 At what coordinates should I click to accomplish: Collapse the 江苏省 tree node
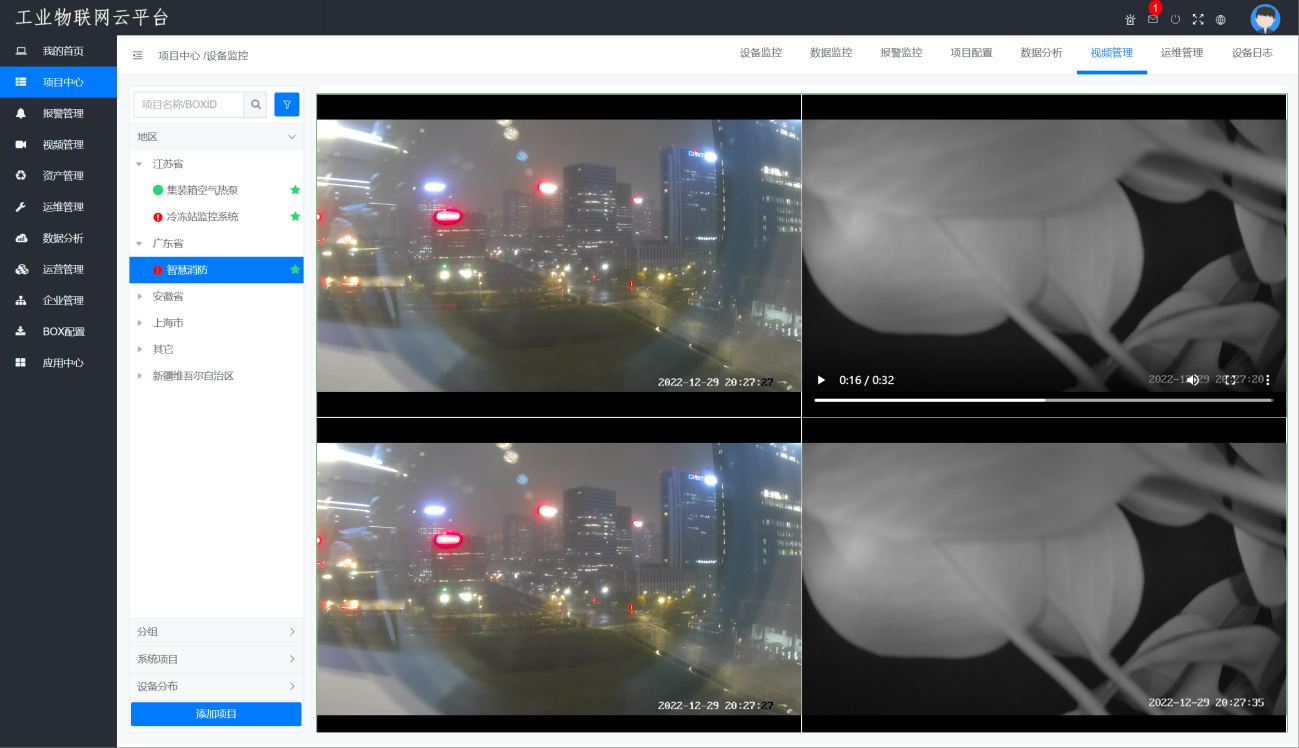139,164
